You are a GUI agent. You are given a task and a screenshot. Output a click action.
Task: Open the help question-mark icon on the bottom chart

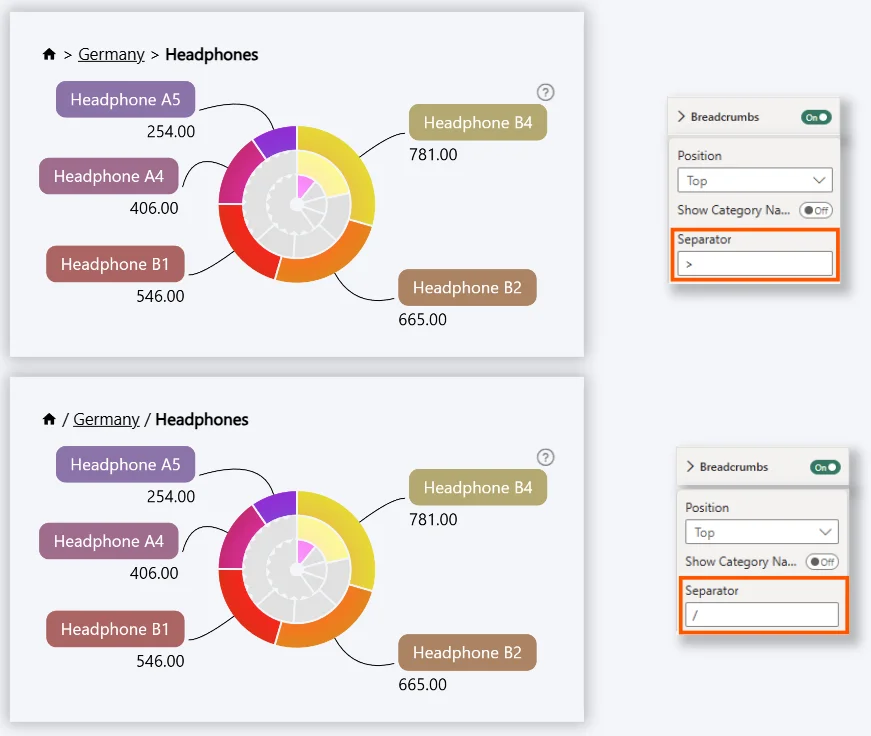pos(545,457)
